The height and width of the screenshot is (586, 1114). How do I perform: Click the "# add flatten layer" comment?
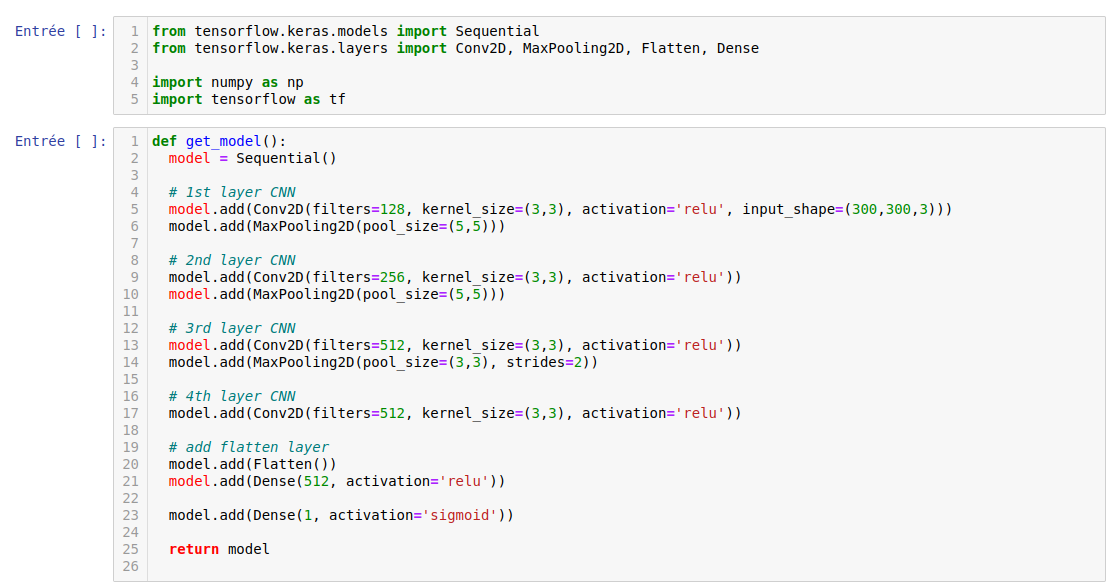(x=248, y=447)
